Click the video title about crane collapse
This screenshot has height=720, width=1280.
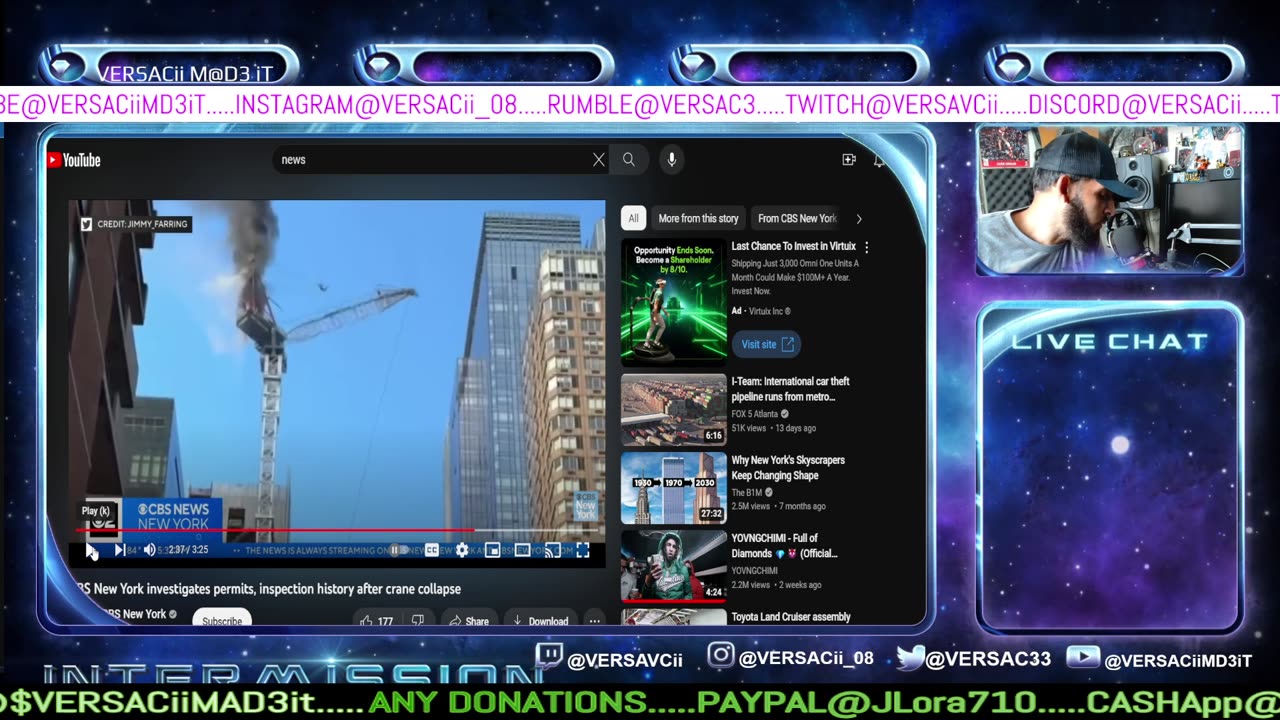[x=269, y=589]
